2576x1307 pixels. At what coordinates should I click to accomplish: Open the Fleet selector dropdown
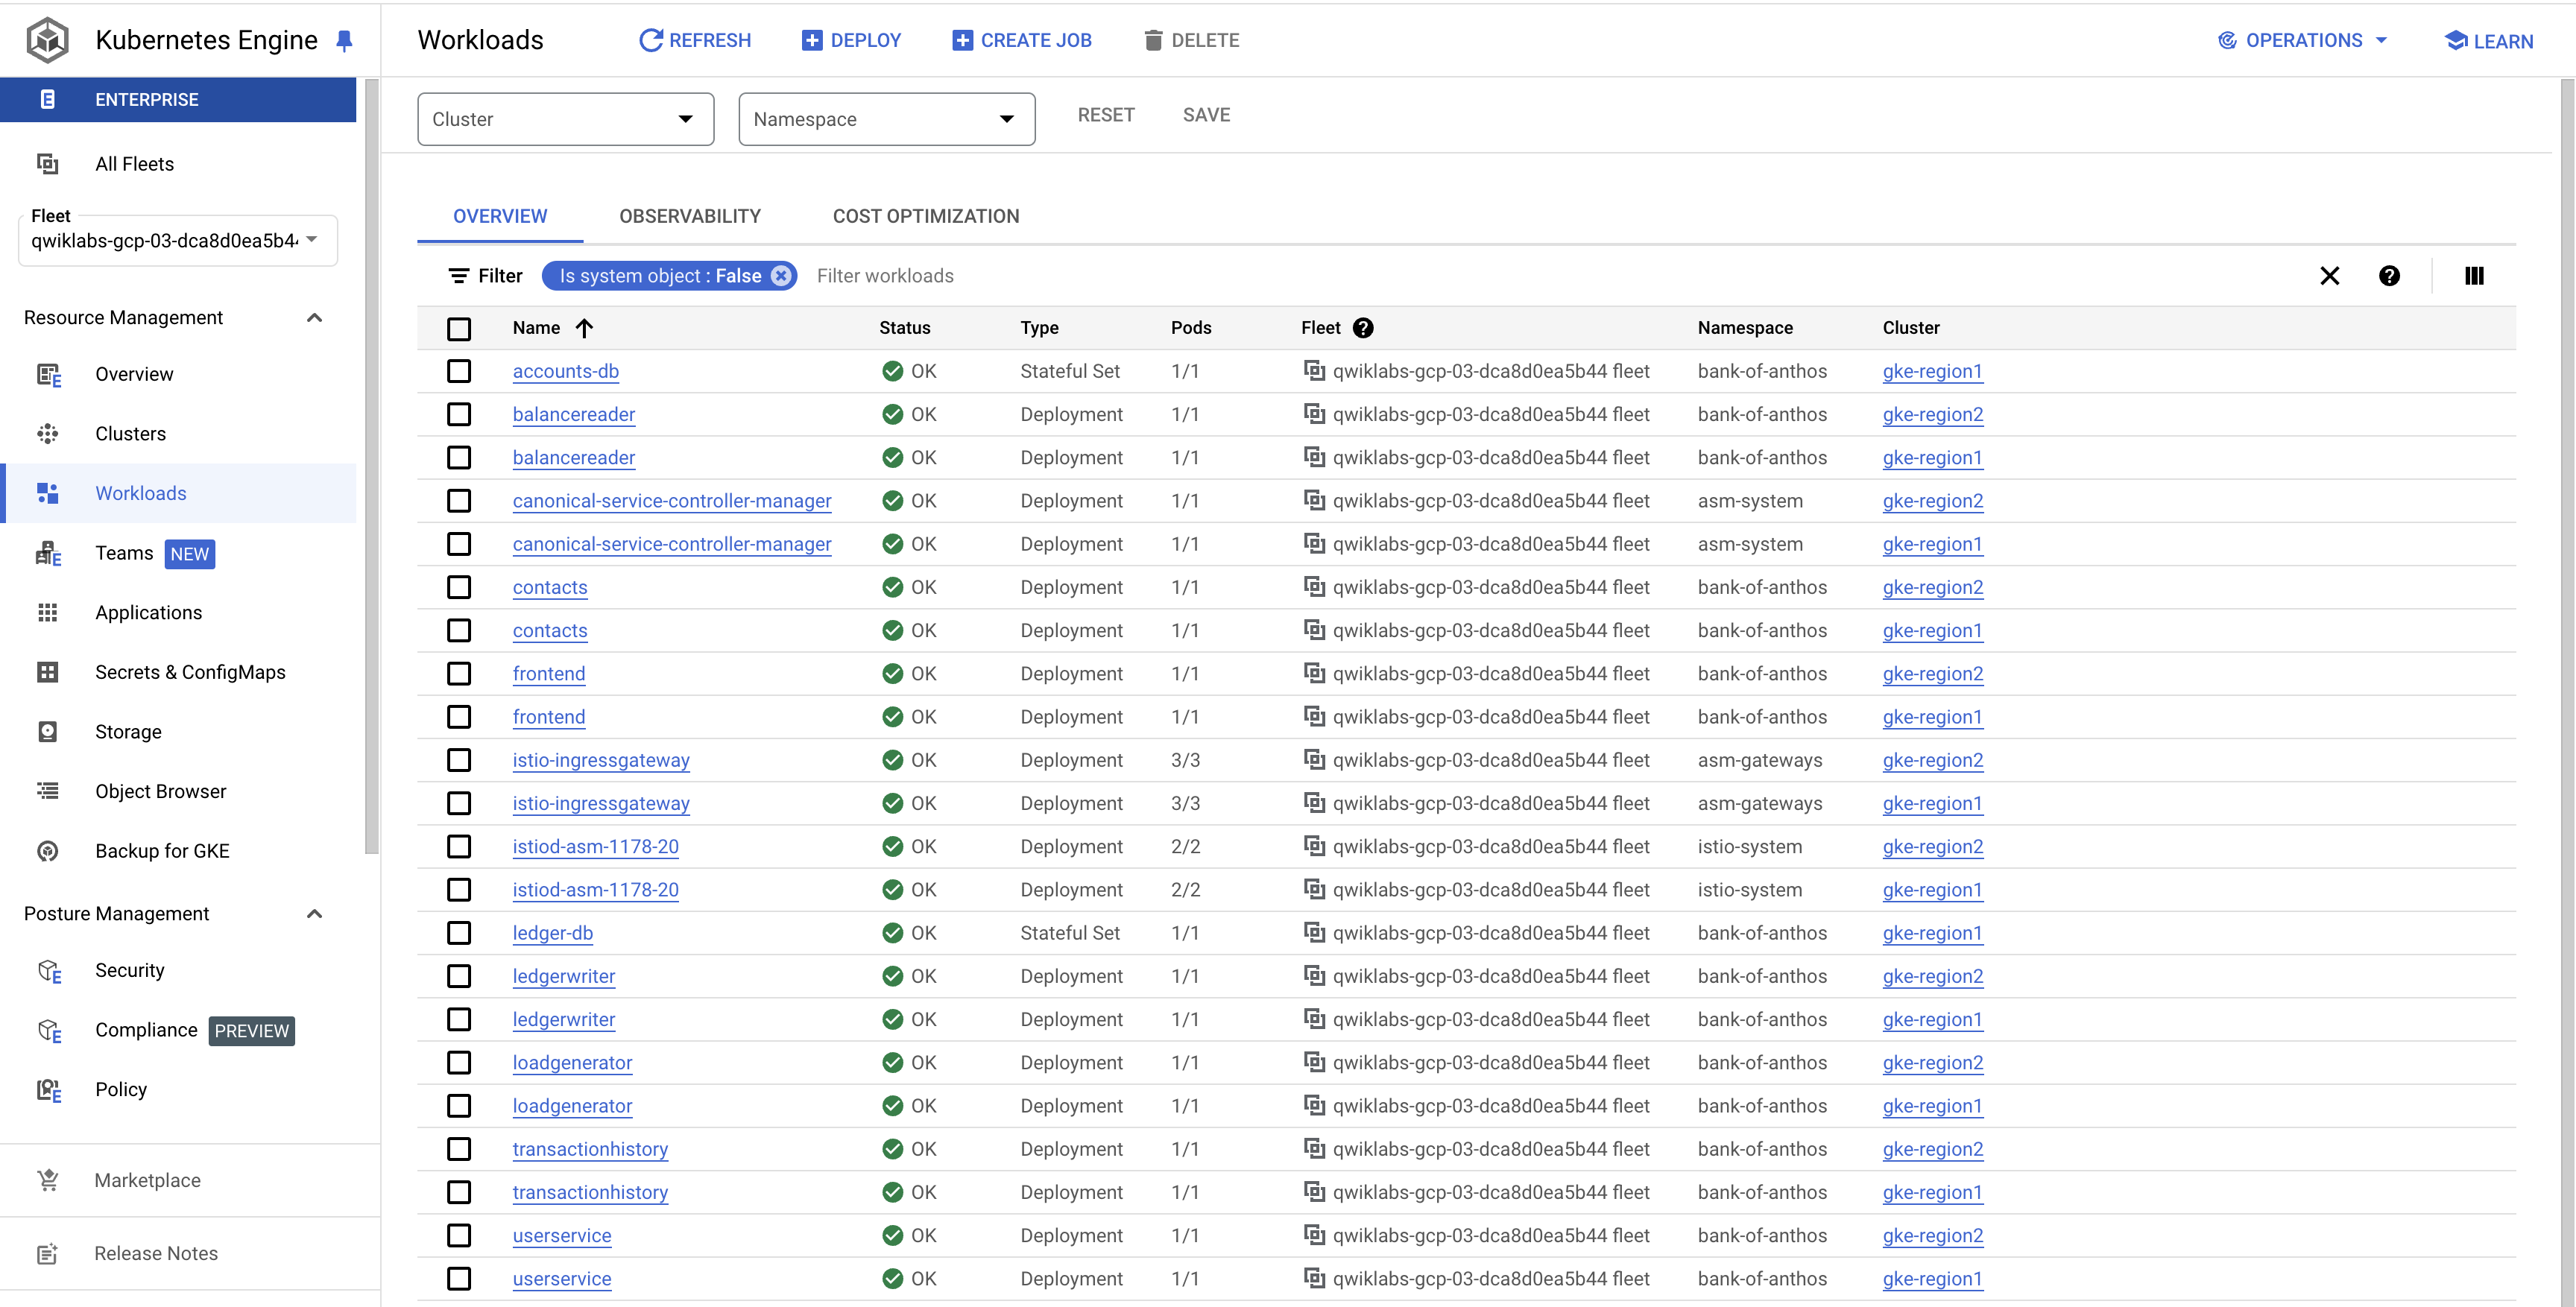coord(178,241)
